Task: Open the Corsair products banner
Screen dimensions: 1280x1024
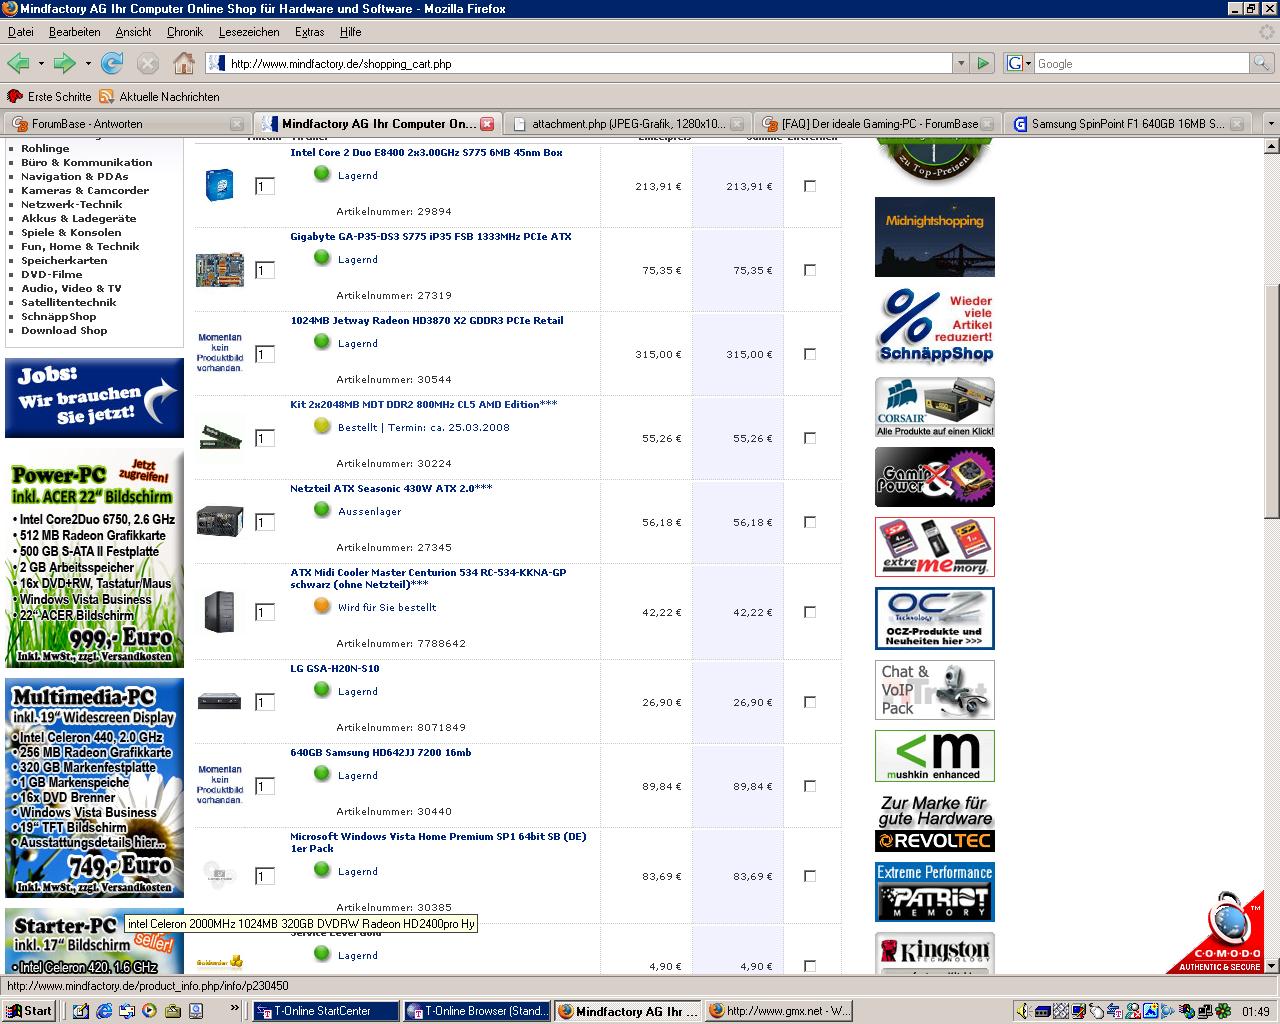Action: click(935, 407)
